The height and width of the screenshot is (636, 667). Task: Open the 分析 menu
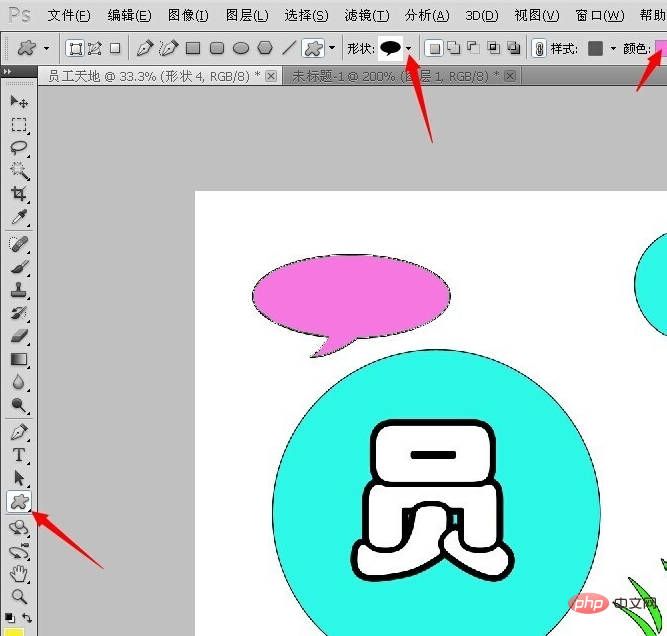(x=427, y=16)
